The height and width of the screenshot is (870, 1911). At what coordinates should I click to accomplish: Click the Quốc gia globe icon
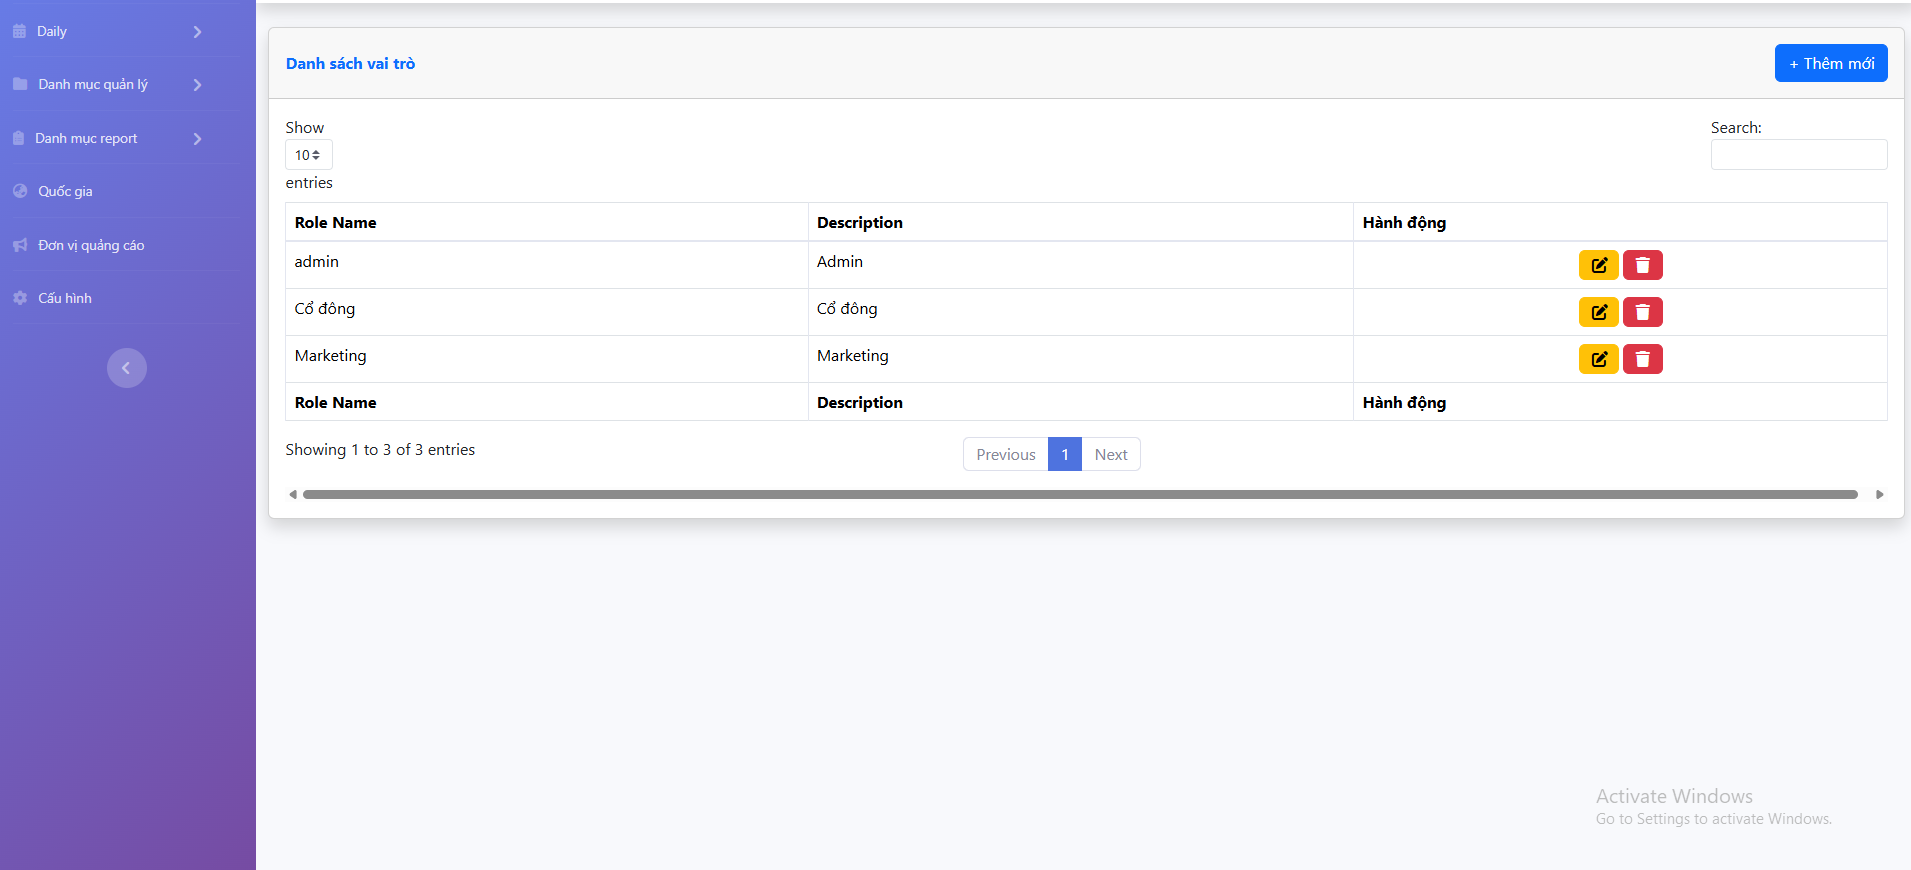point(20,191)
